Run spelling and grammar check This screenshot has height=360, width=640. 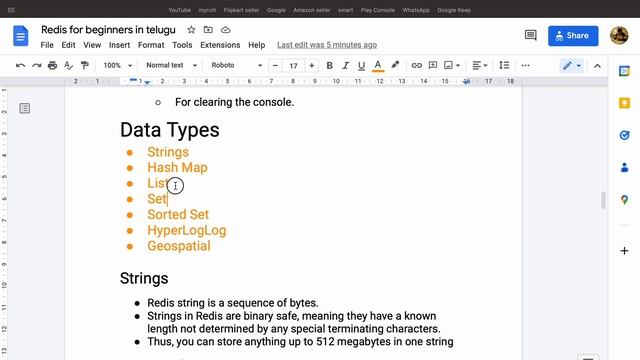69,65
